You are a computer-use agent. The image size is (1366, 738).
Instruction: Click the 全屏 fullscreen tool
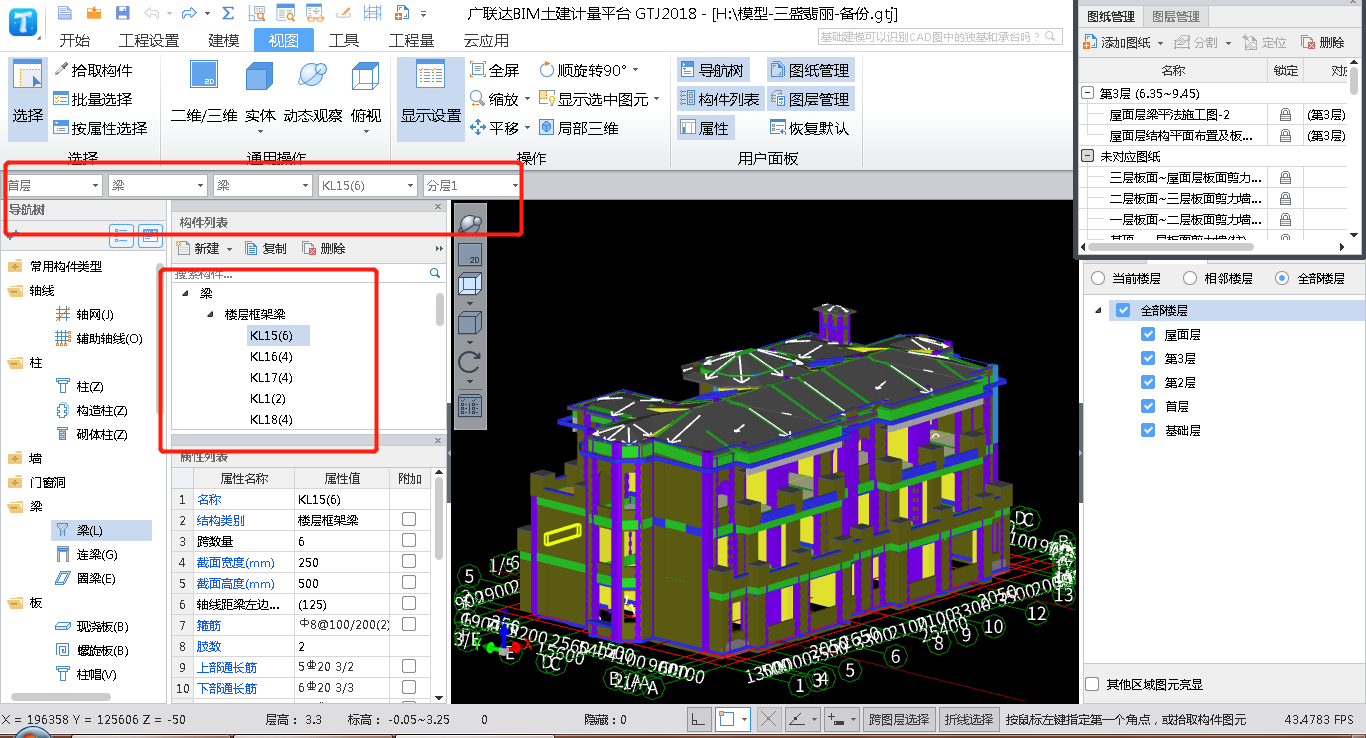coord(494,70)
